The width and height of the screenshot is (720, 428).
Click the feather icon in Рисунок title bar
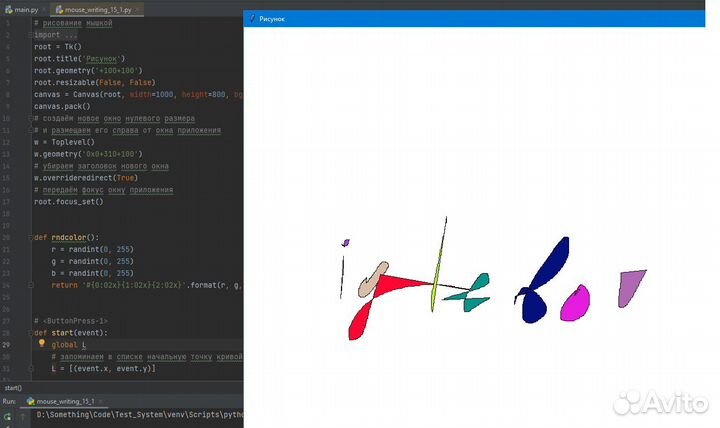(x=252, y=18)
